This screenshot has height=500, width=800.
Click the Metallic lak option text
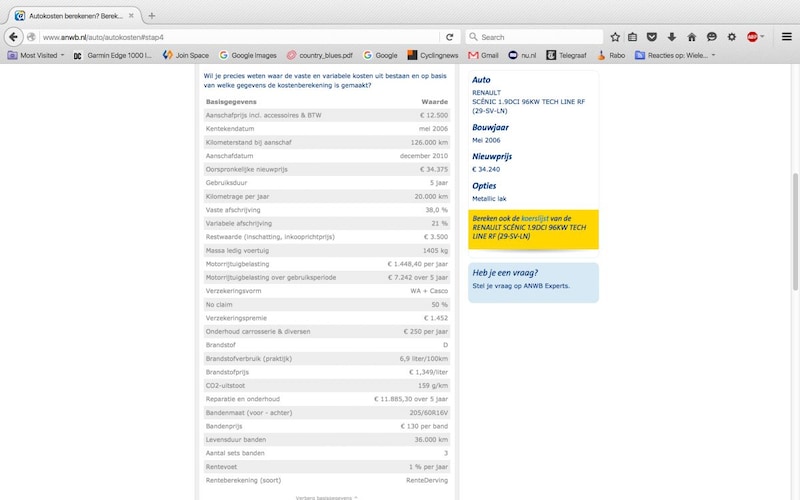point(489,198)
